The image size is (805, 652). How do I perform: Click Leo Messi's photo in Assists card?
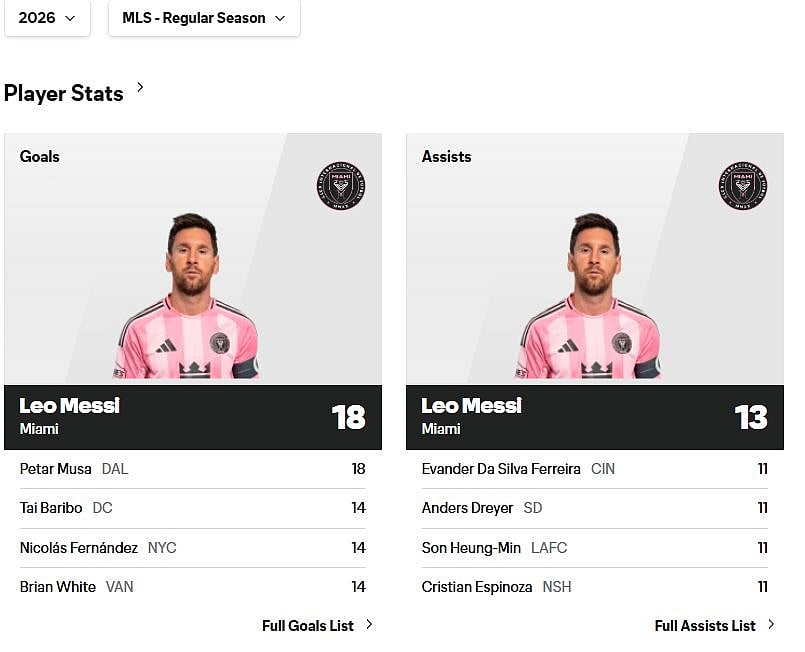590,296
